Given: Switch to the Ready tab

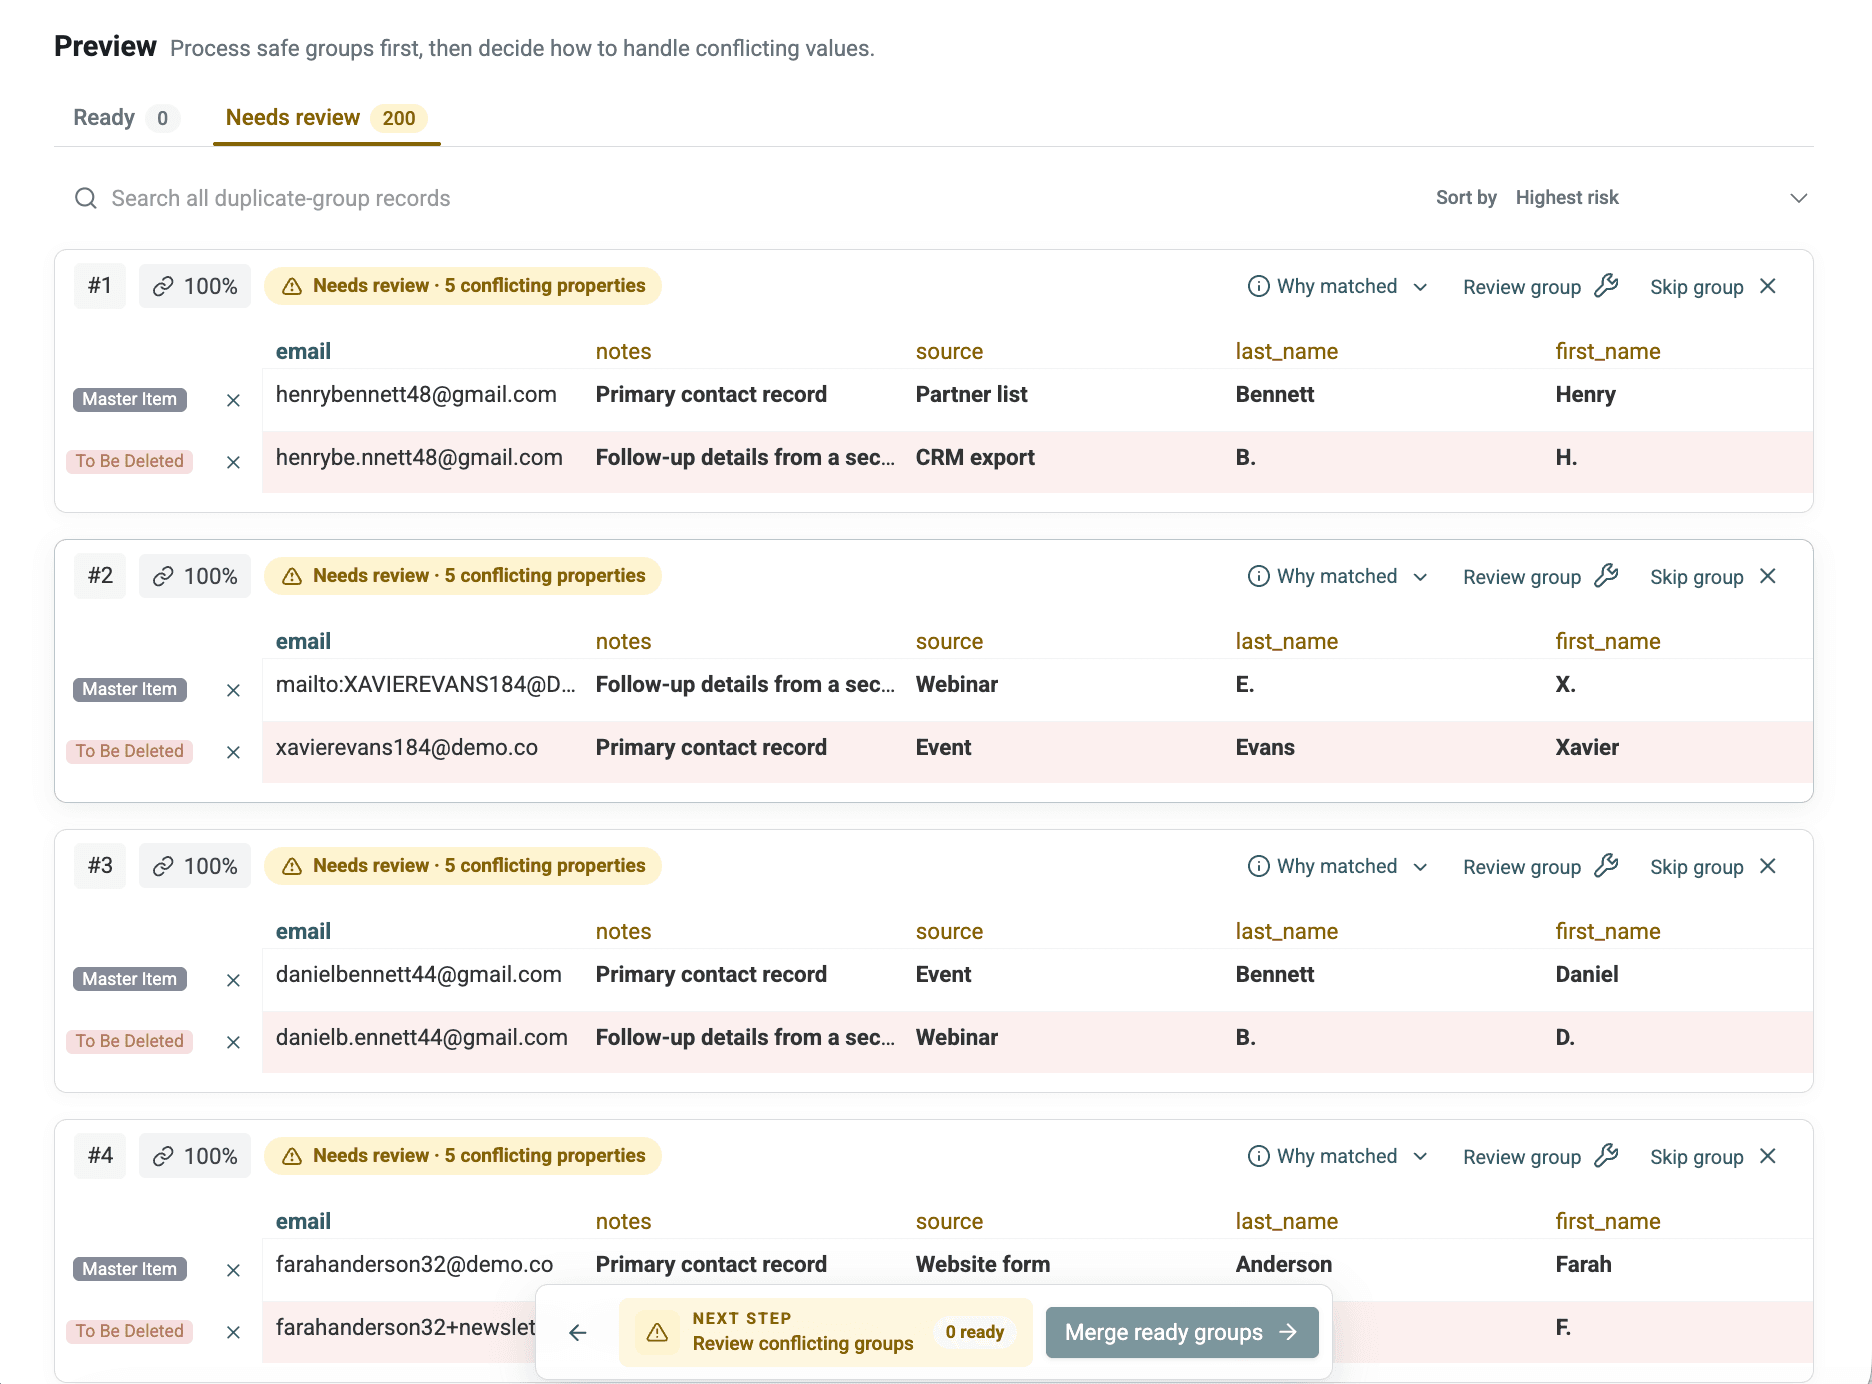Looking at the screenshot, I should click(x=125, y=118).
